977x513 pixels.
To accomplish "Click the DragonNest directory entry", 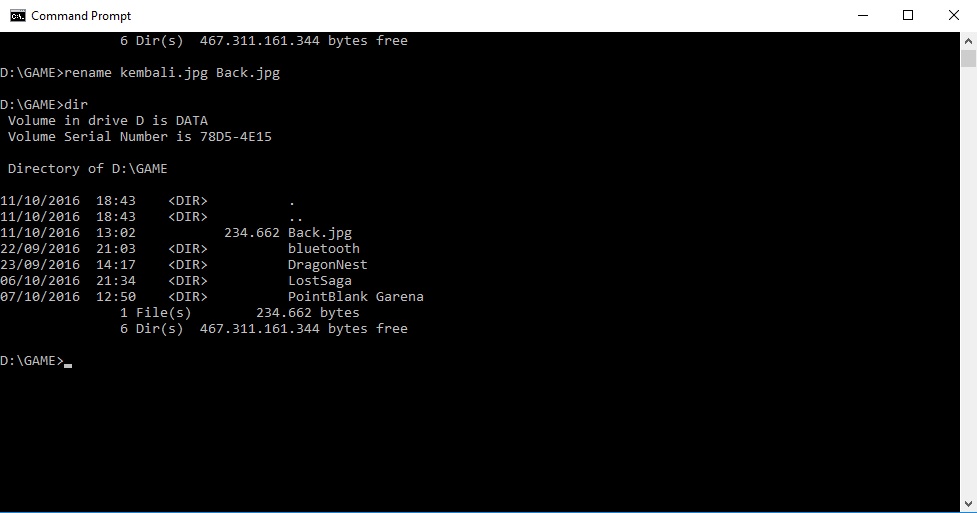I will coord(328,265).
